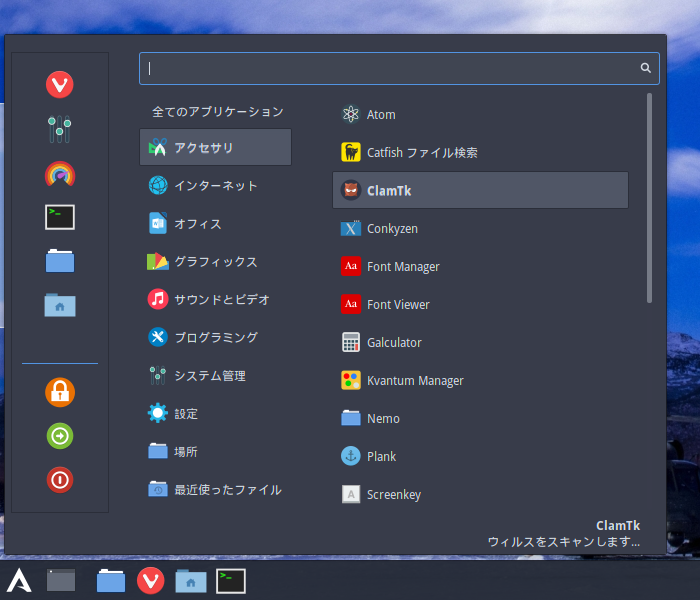Launch Vivaldi from the favorites sidebar

[x=59, y=84]
